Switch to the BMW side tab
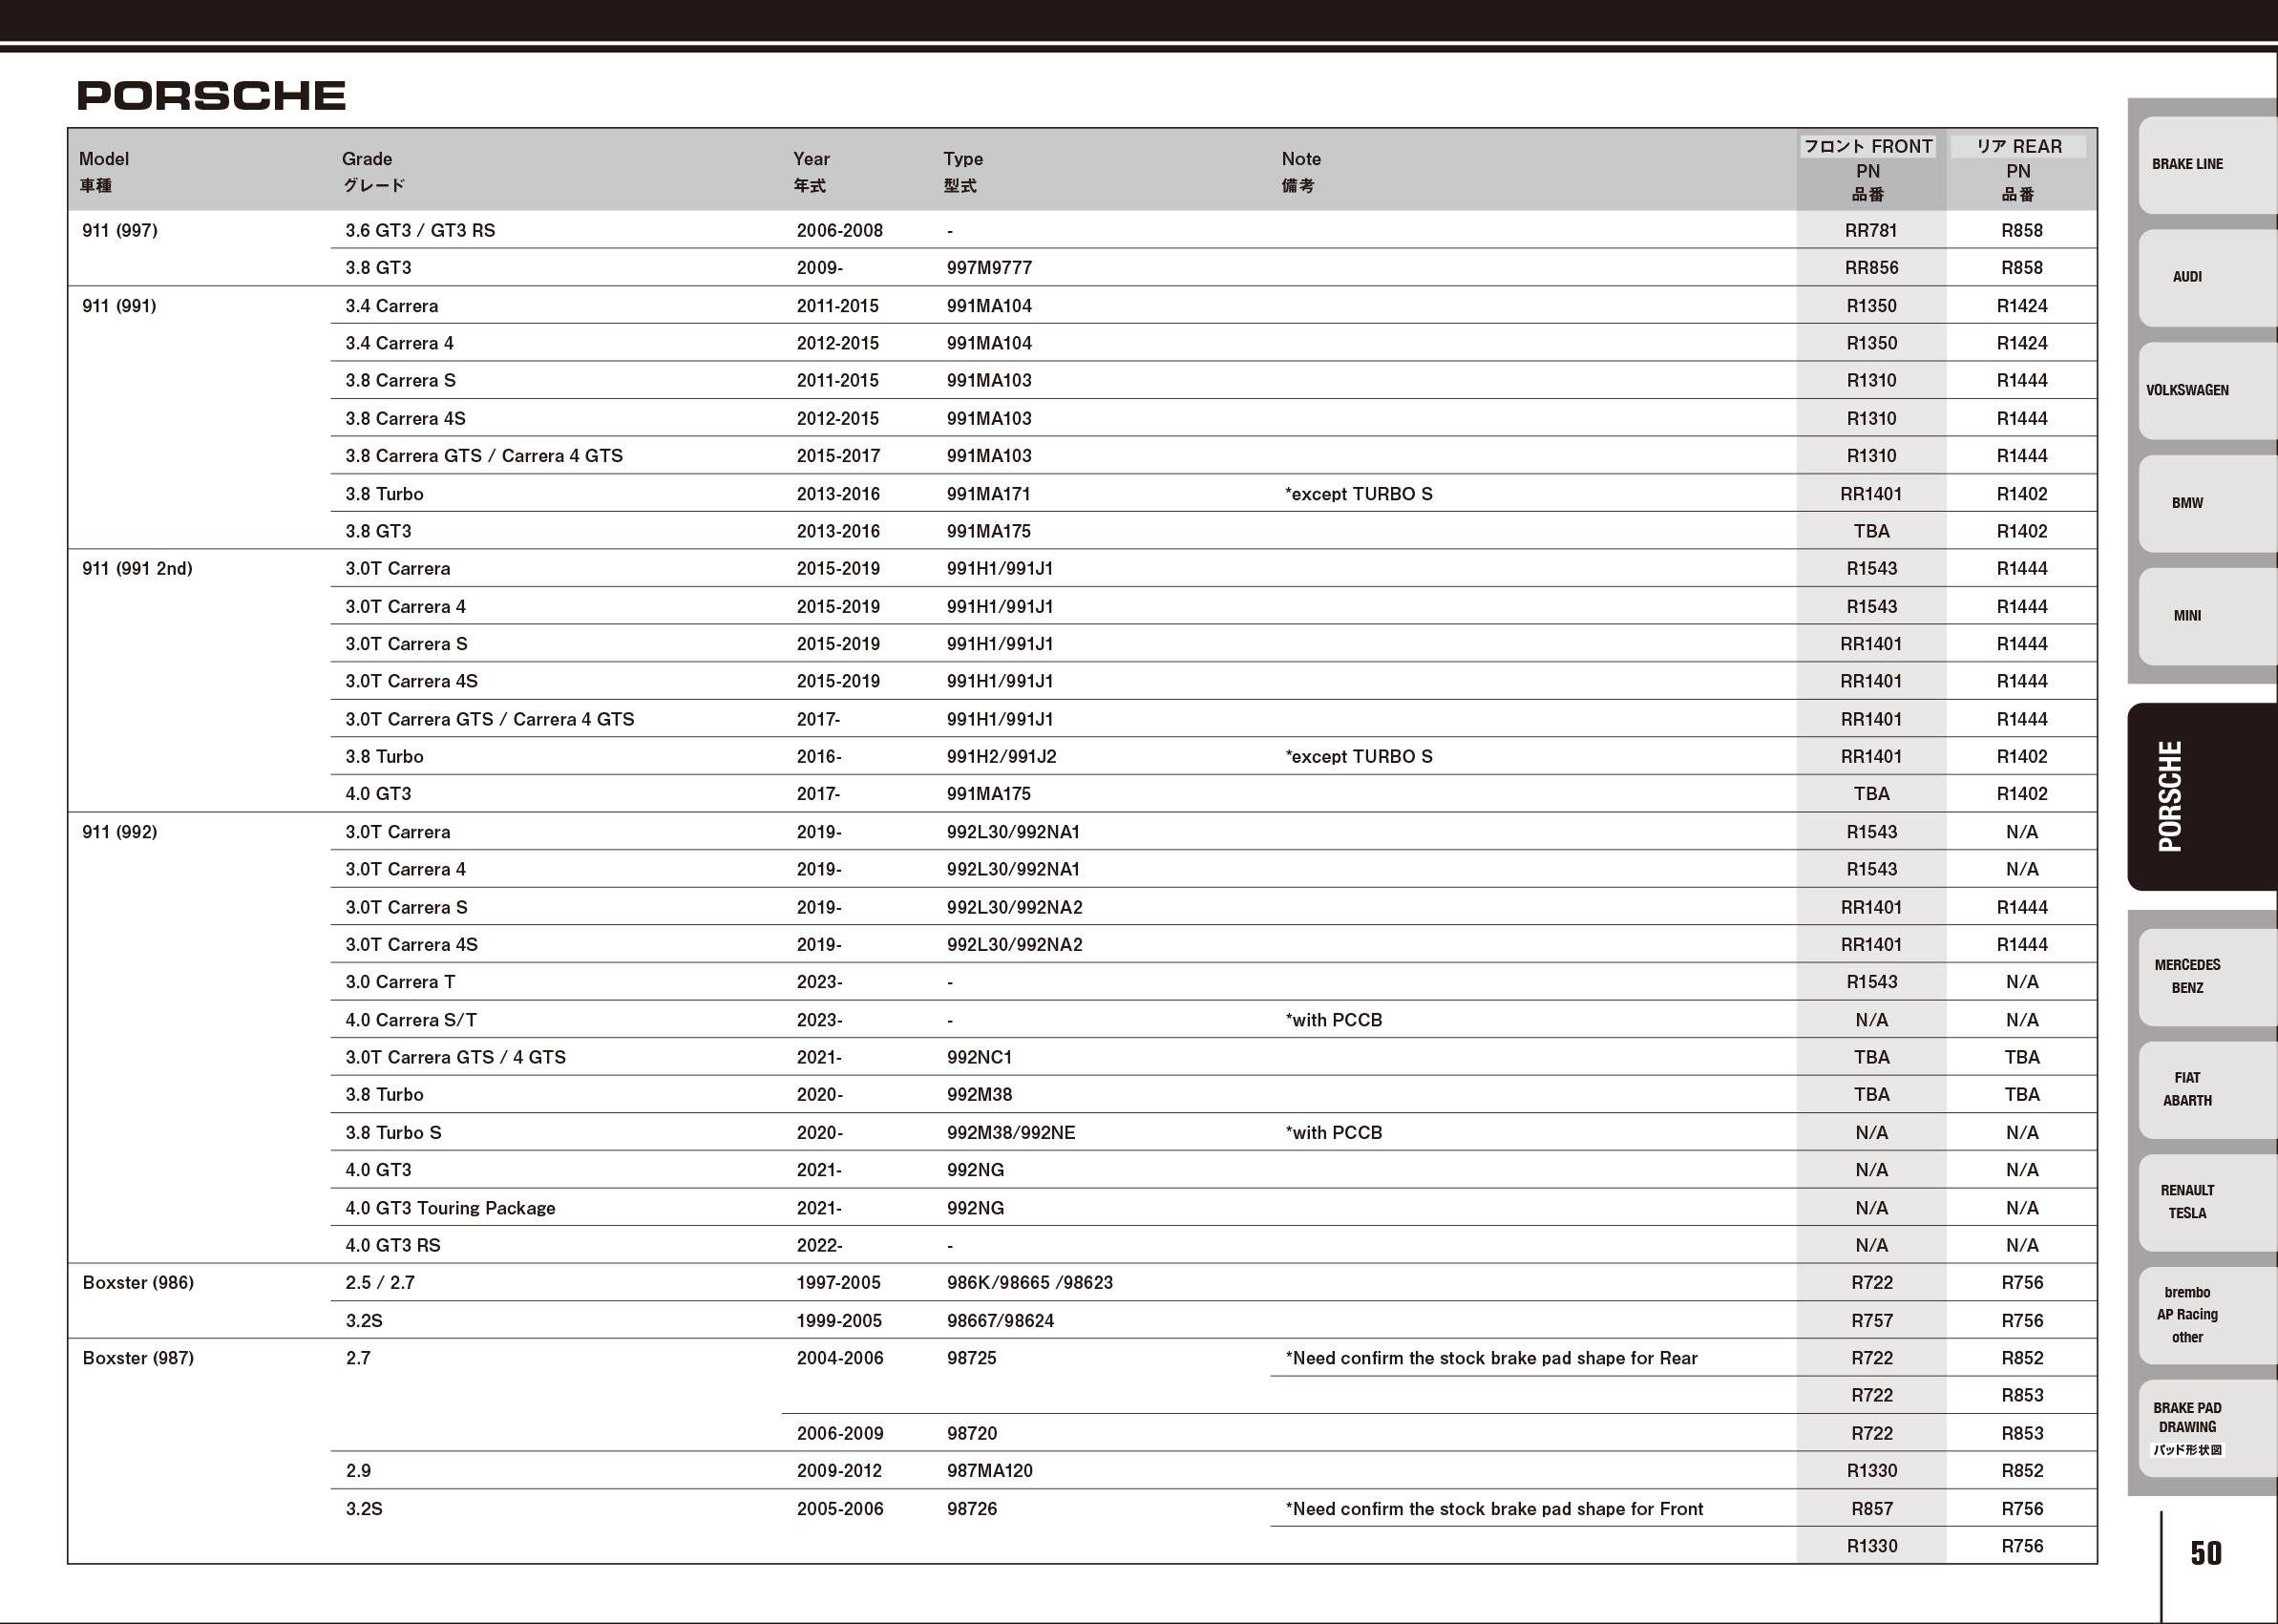Screen dimensions: 2278x1624 tap(2207, 503)
